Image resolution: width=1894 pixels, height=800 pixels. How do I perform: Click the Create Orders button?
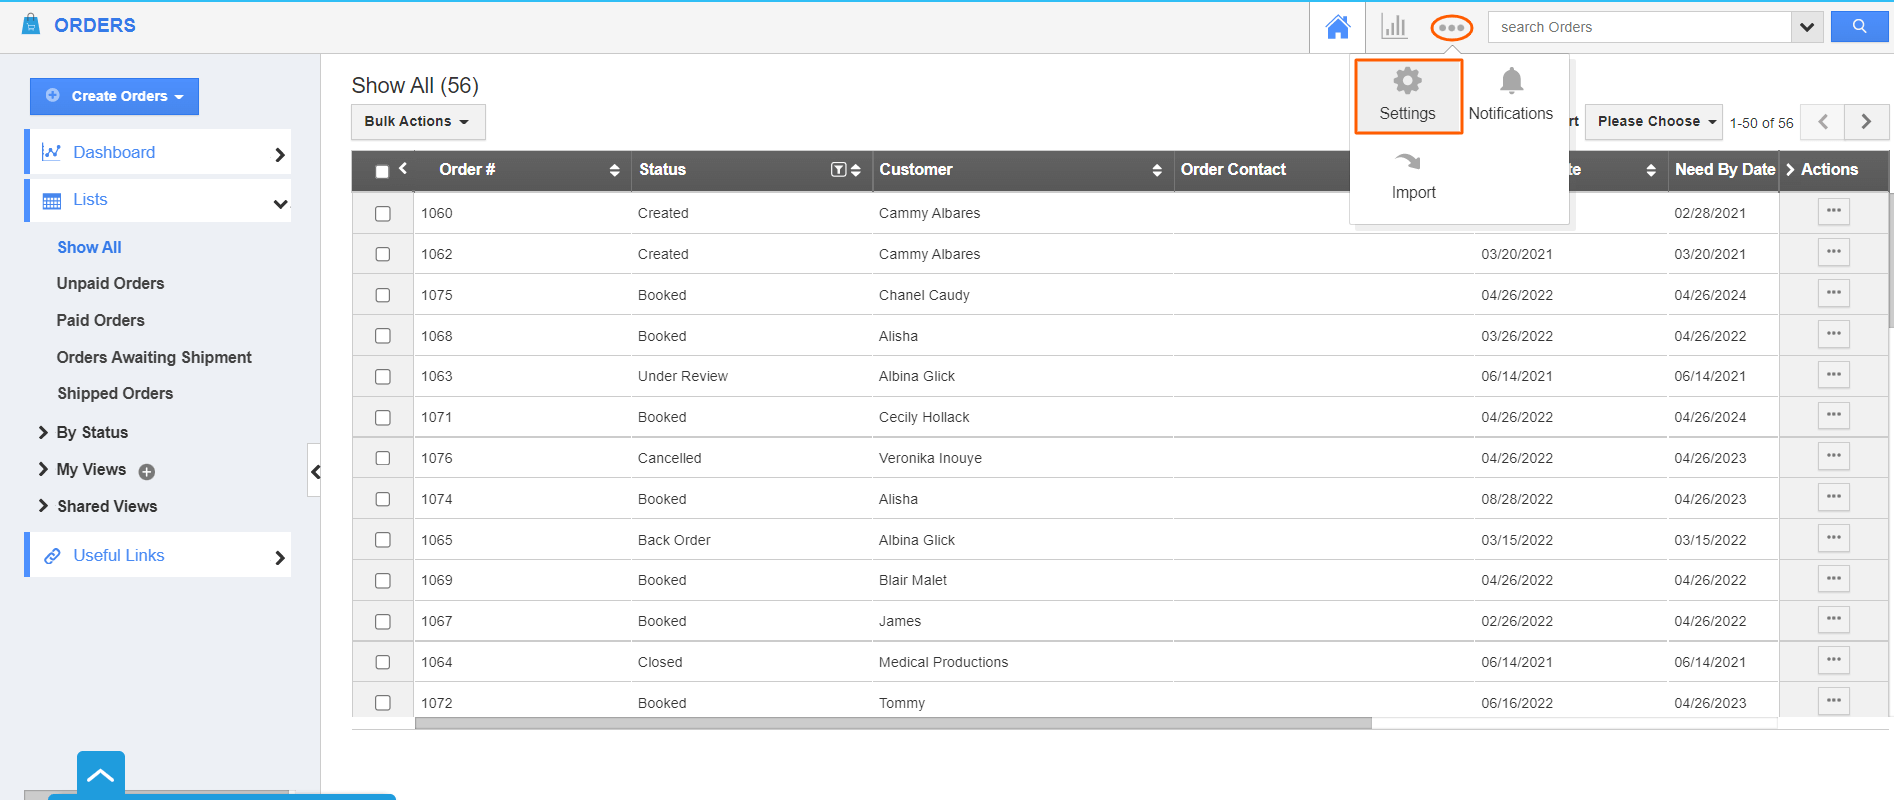pos(115,97)
